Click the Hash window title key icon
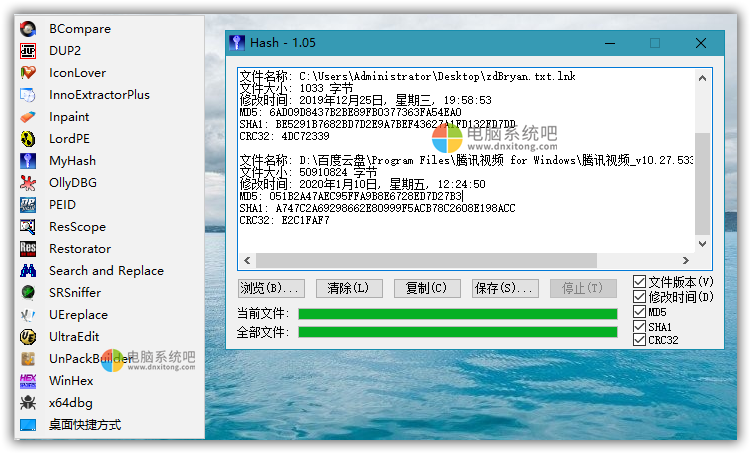 point(237,43)
